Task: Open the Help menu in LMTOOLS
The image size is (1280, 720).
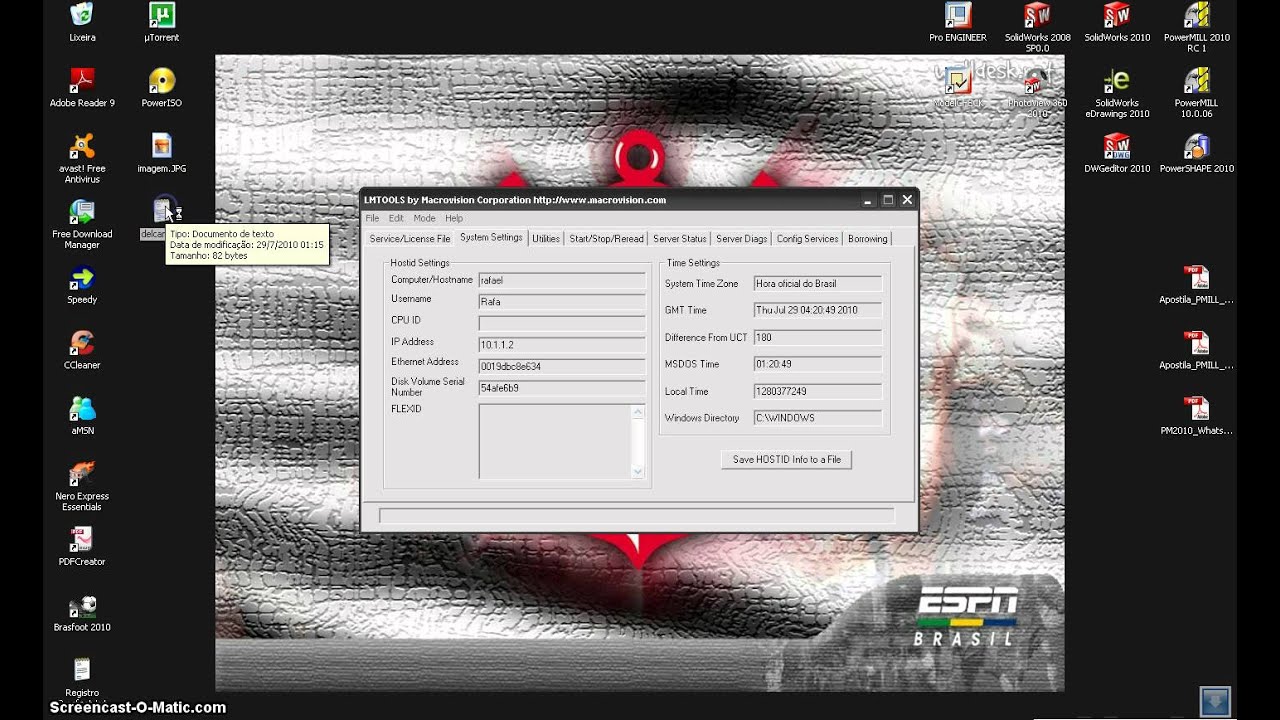Action: click(x=454, y=218)
